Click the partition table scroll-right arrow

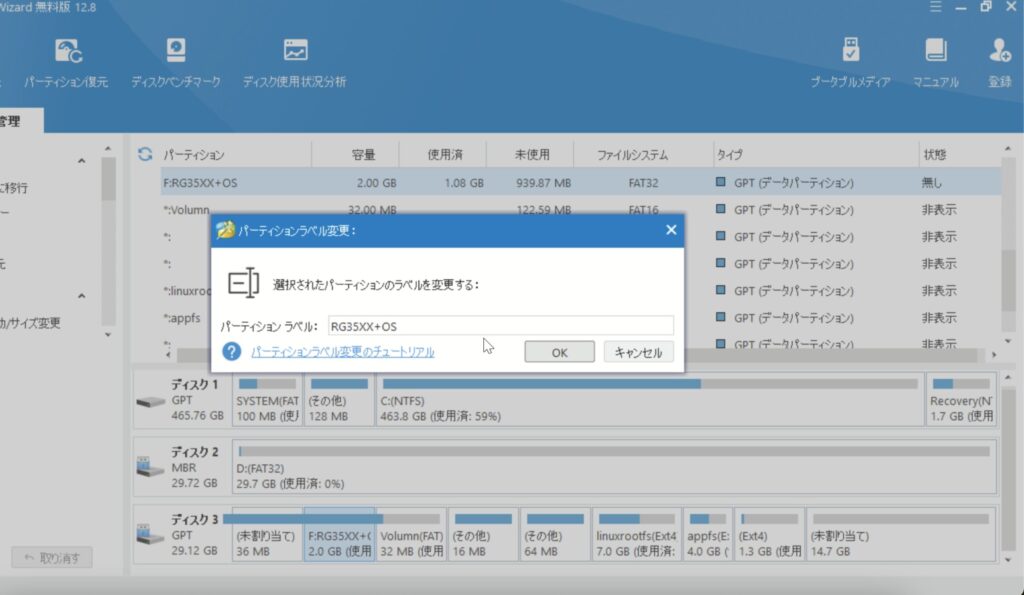point(994,355)
